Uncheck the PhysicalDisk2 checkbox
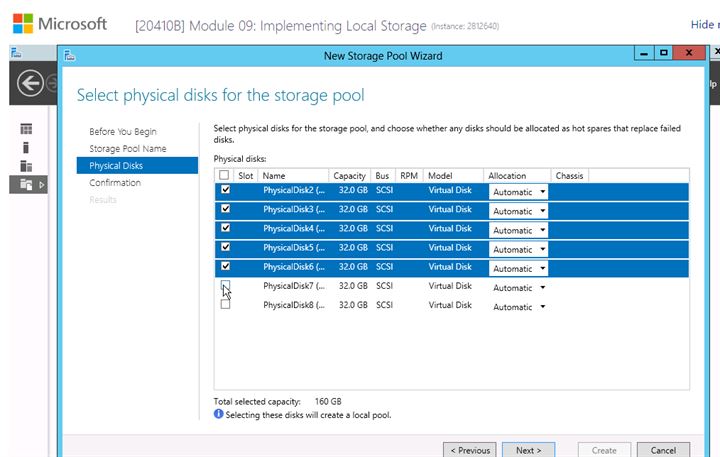The height and width of the screenshot is (457, 720). tap(225, 190)
